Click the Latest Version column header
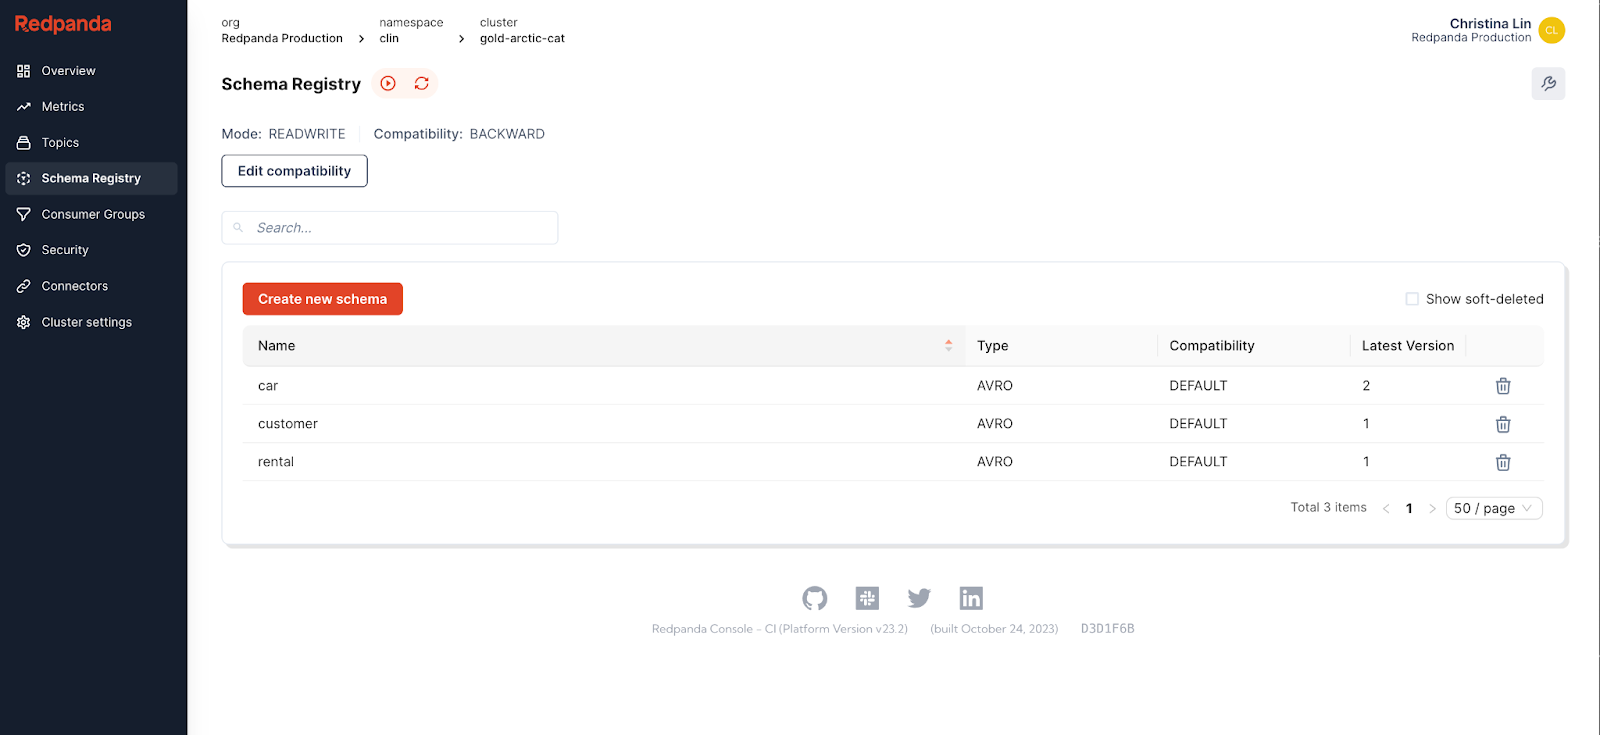The width and height of the screenshot is (1600, 735). pos(1408,346)
